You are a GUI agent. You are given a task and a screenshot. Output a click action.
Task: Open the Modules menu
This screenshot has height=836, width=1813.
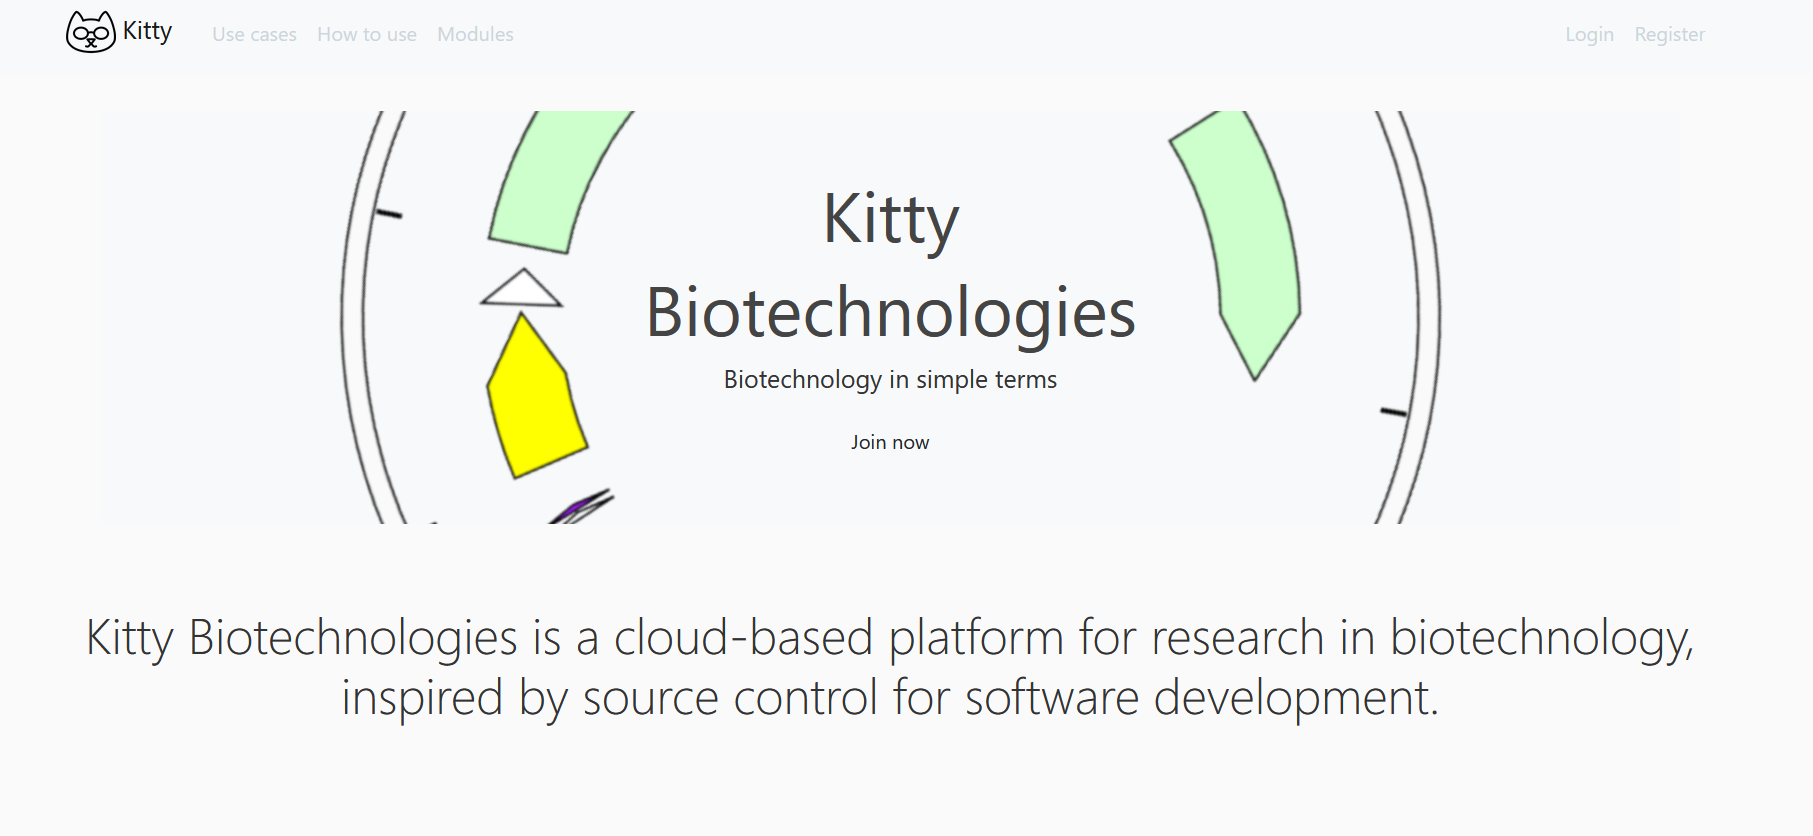point(475,34)
